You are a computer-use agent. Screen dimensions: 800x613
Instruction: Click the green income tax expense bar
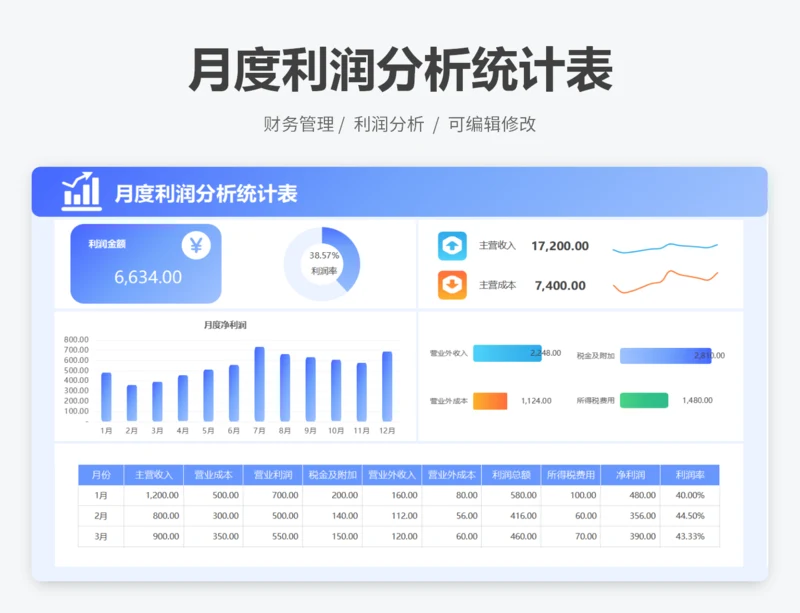pyautogui.click(x=644, y=400)
